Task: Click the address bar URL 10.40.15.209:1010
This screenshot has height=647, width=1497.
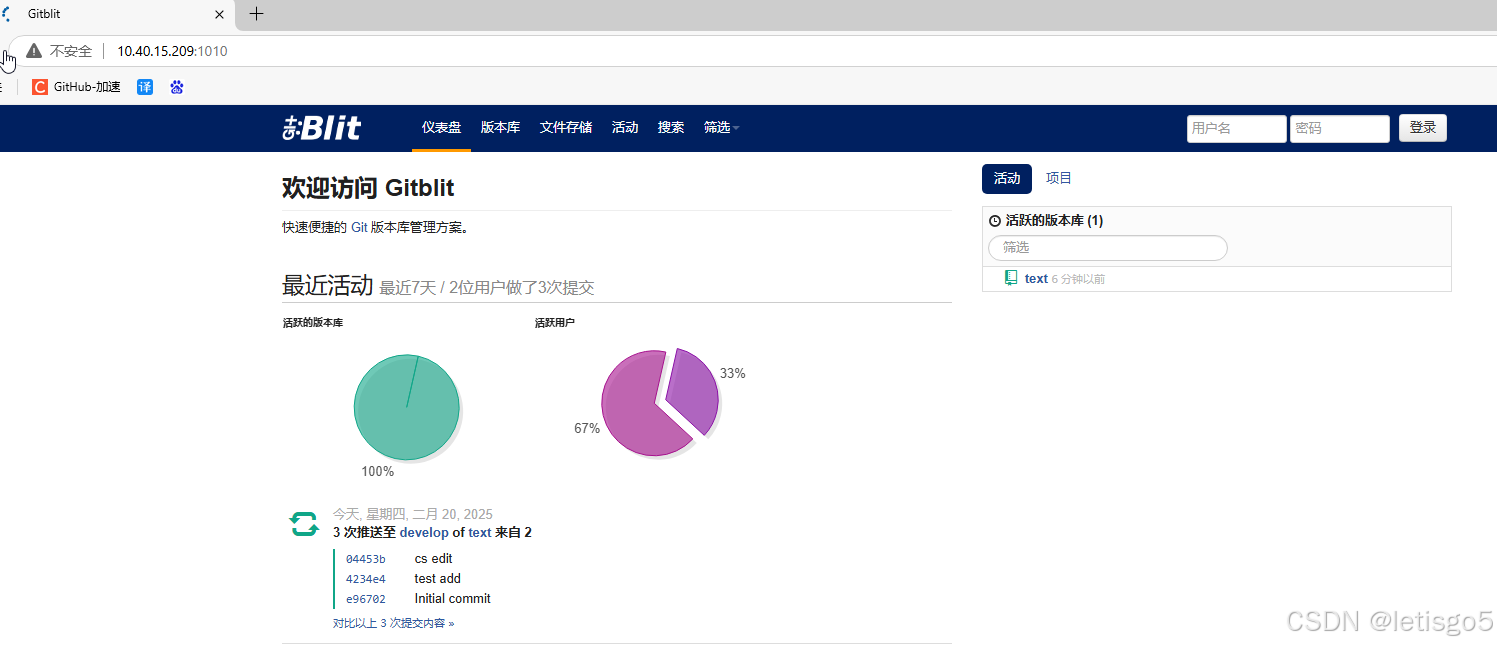Action: point(172,51)
